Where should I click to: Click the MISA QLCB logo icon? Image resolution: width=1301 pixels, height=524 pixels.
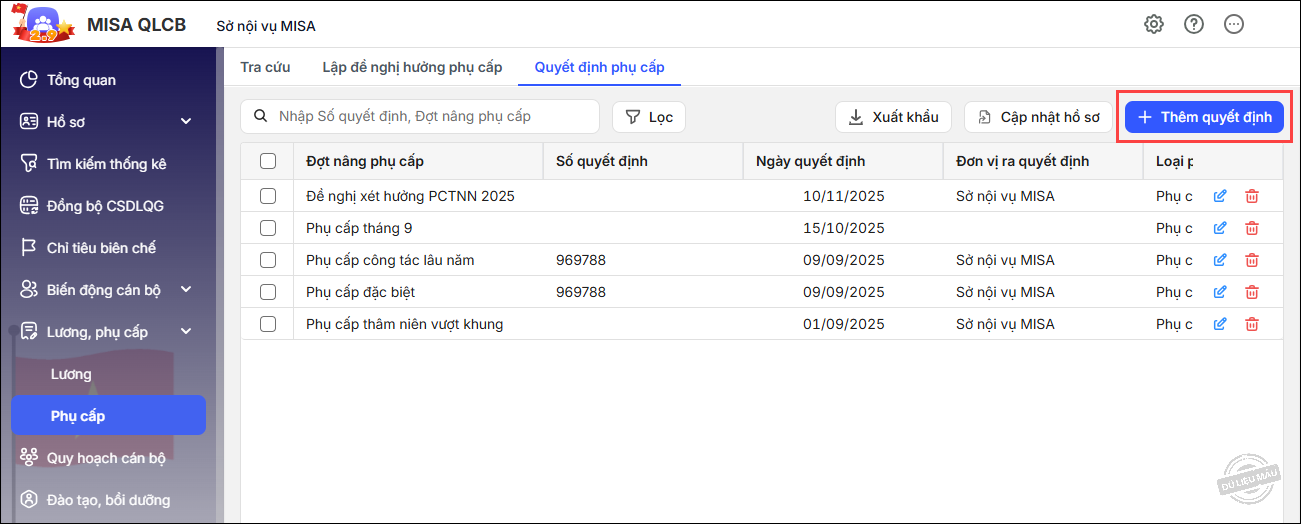coord(43,25)
